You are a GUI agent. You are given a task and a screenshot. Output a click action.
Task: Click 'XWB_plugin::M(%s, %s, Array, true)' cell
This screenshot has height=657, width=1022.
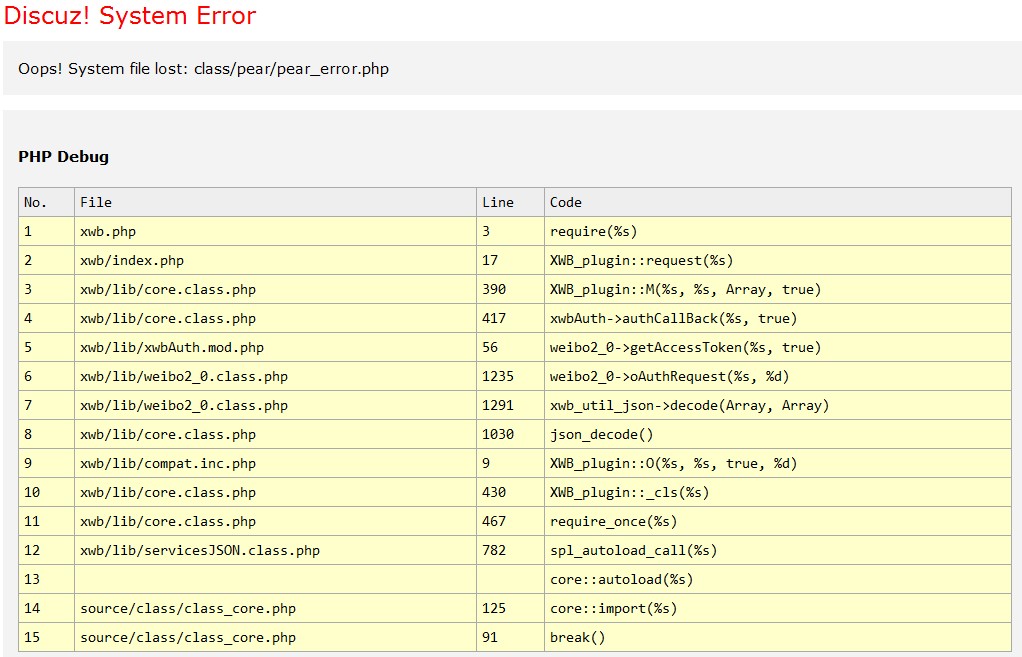778,289
